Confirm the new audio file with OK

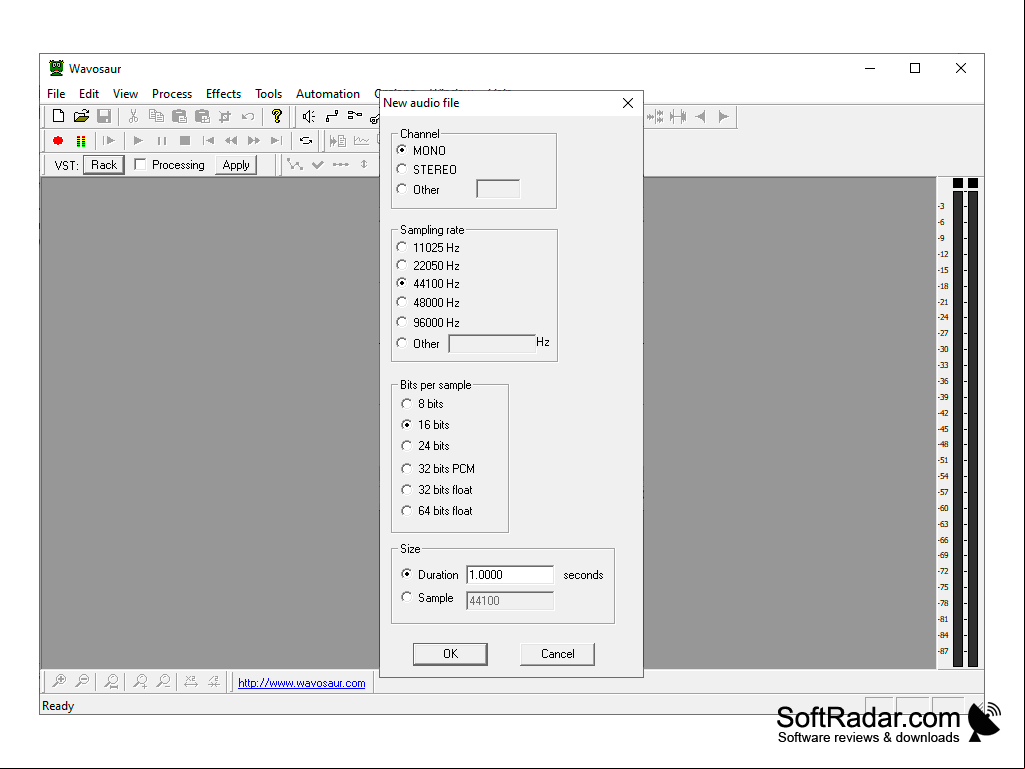point(450,654)
